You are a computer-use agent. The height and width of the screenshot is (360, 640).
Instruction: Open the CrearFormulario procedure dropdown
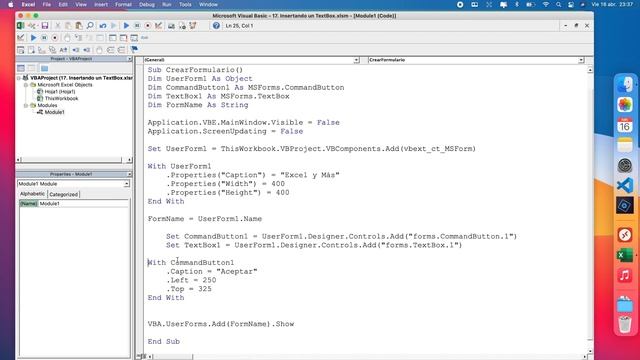tap(581, 60)
